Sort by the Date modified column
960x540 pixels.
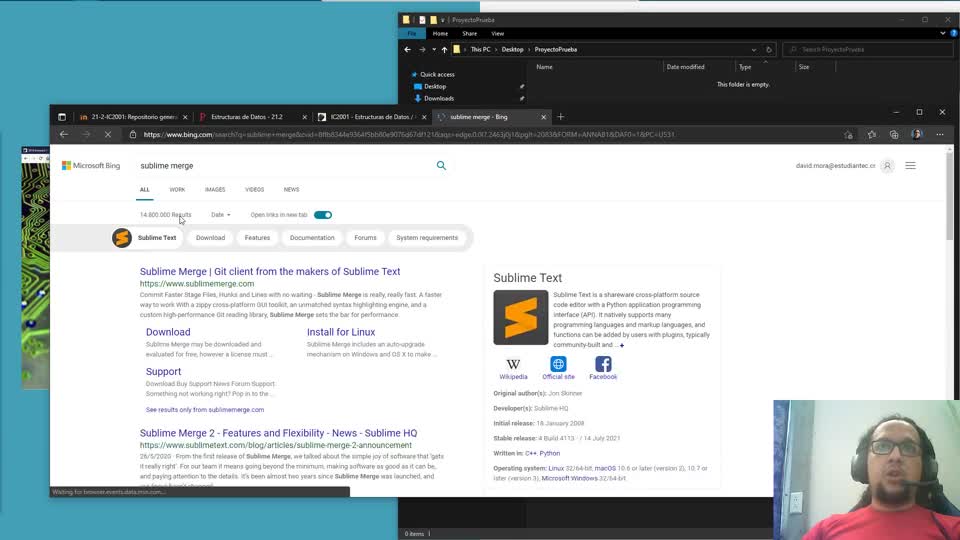click(685, 67)
